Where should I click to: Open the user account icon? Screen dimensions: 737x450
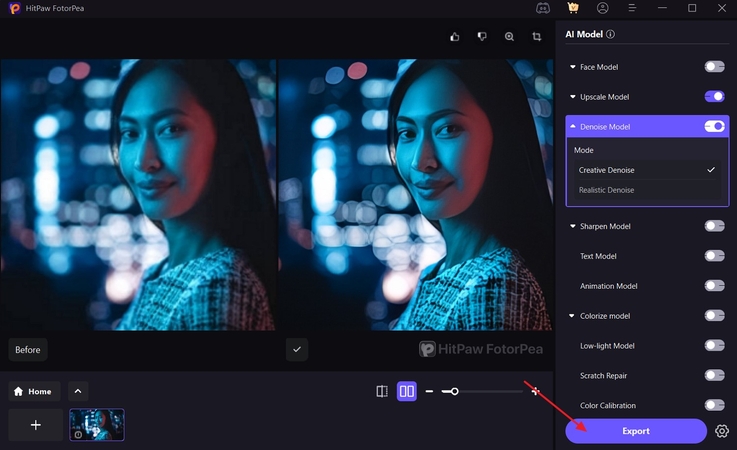(603, 8)
